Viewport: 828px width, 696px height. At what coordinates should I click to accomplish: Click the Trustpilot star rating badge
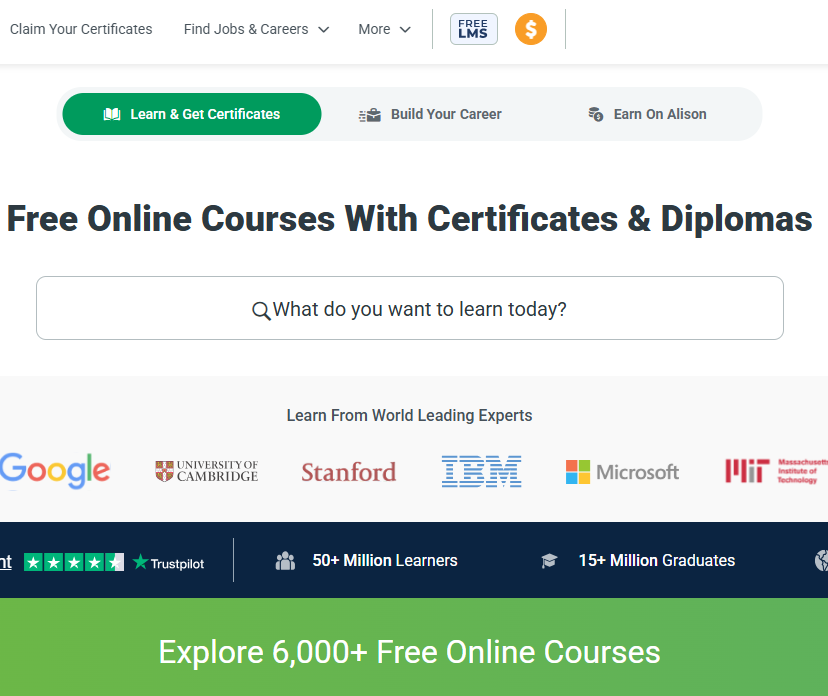click(x=74, y=562)
